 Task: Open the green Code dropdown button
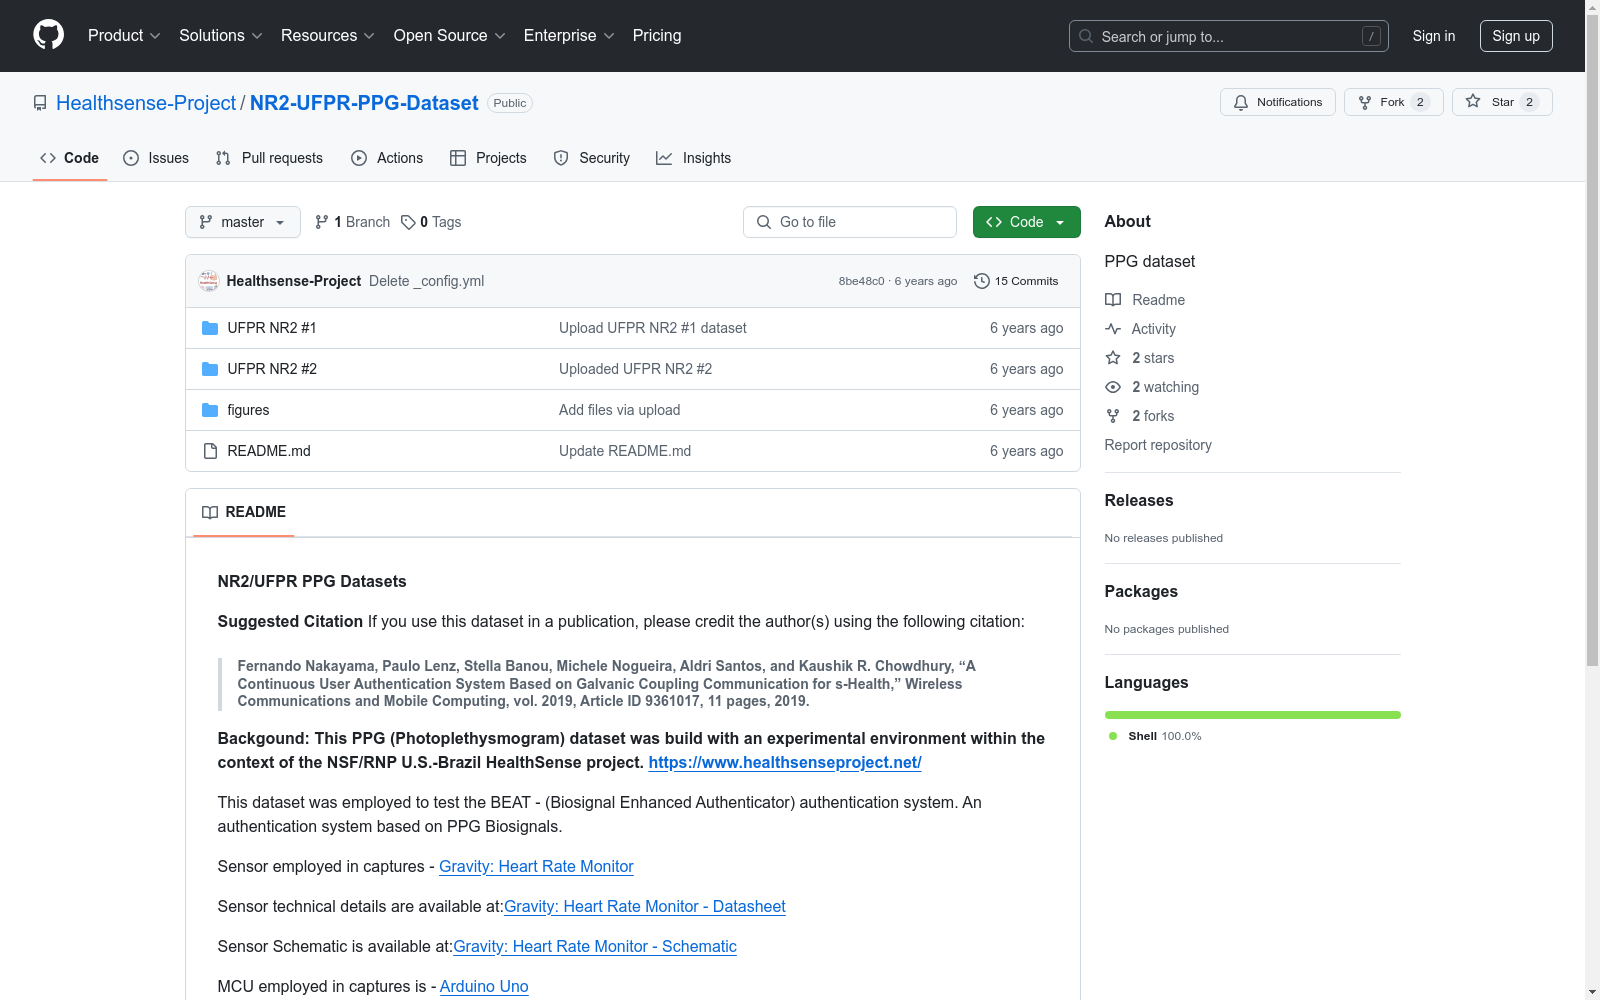pos(1027,222)
